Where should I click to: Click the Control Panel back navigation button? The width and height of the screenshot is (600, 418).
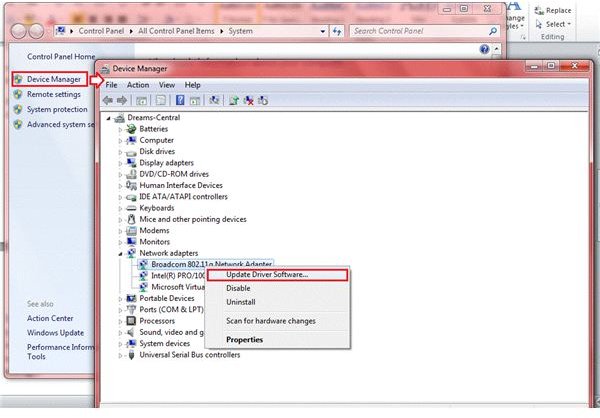pyautogui.click(x=18, y=31)
